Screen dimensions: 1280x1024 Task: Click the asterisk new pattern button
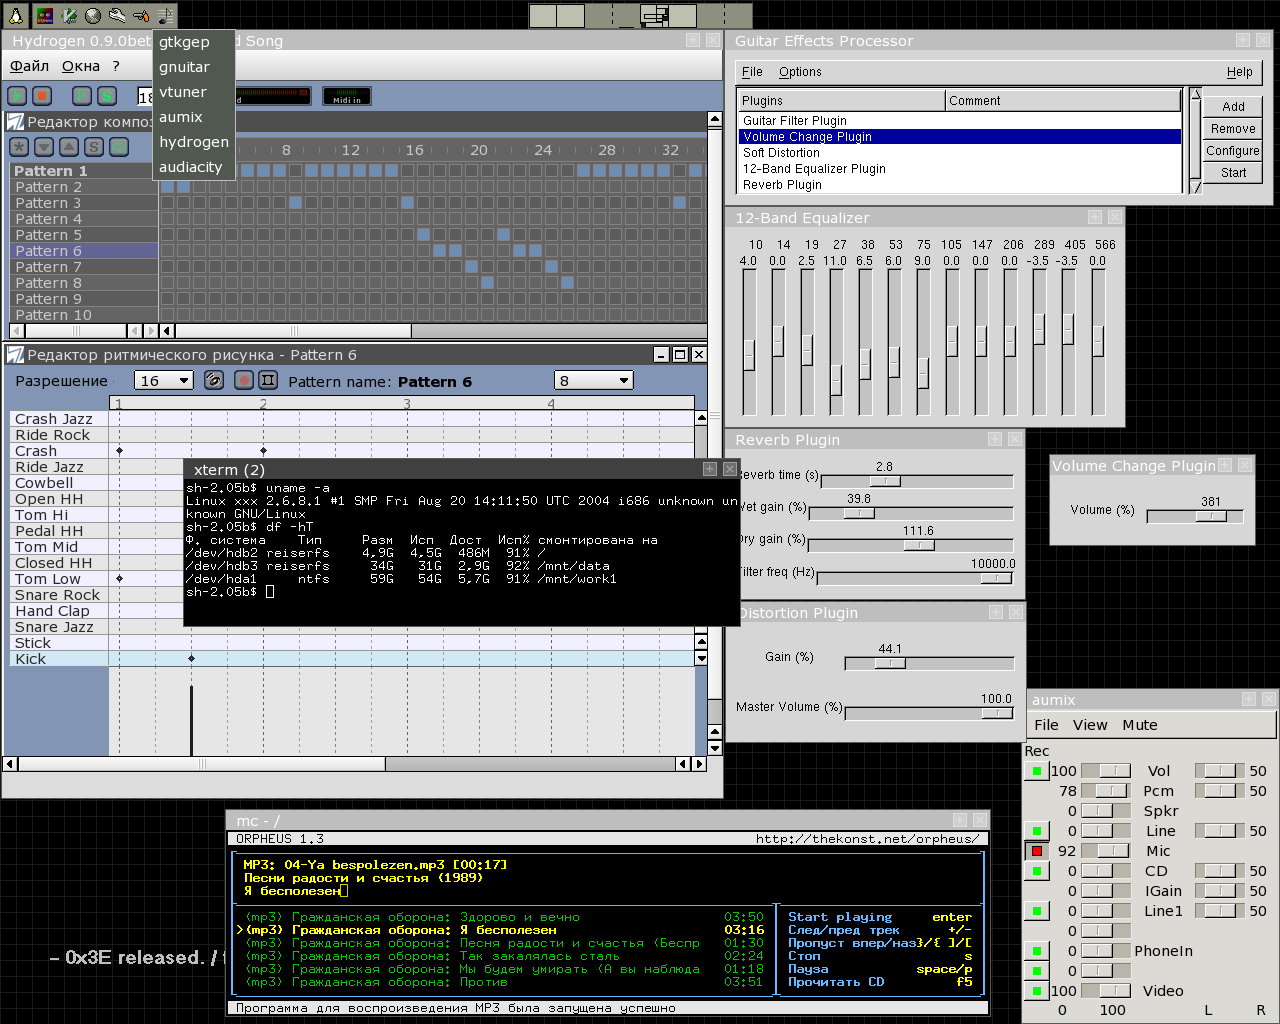point(19,146)
